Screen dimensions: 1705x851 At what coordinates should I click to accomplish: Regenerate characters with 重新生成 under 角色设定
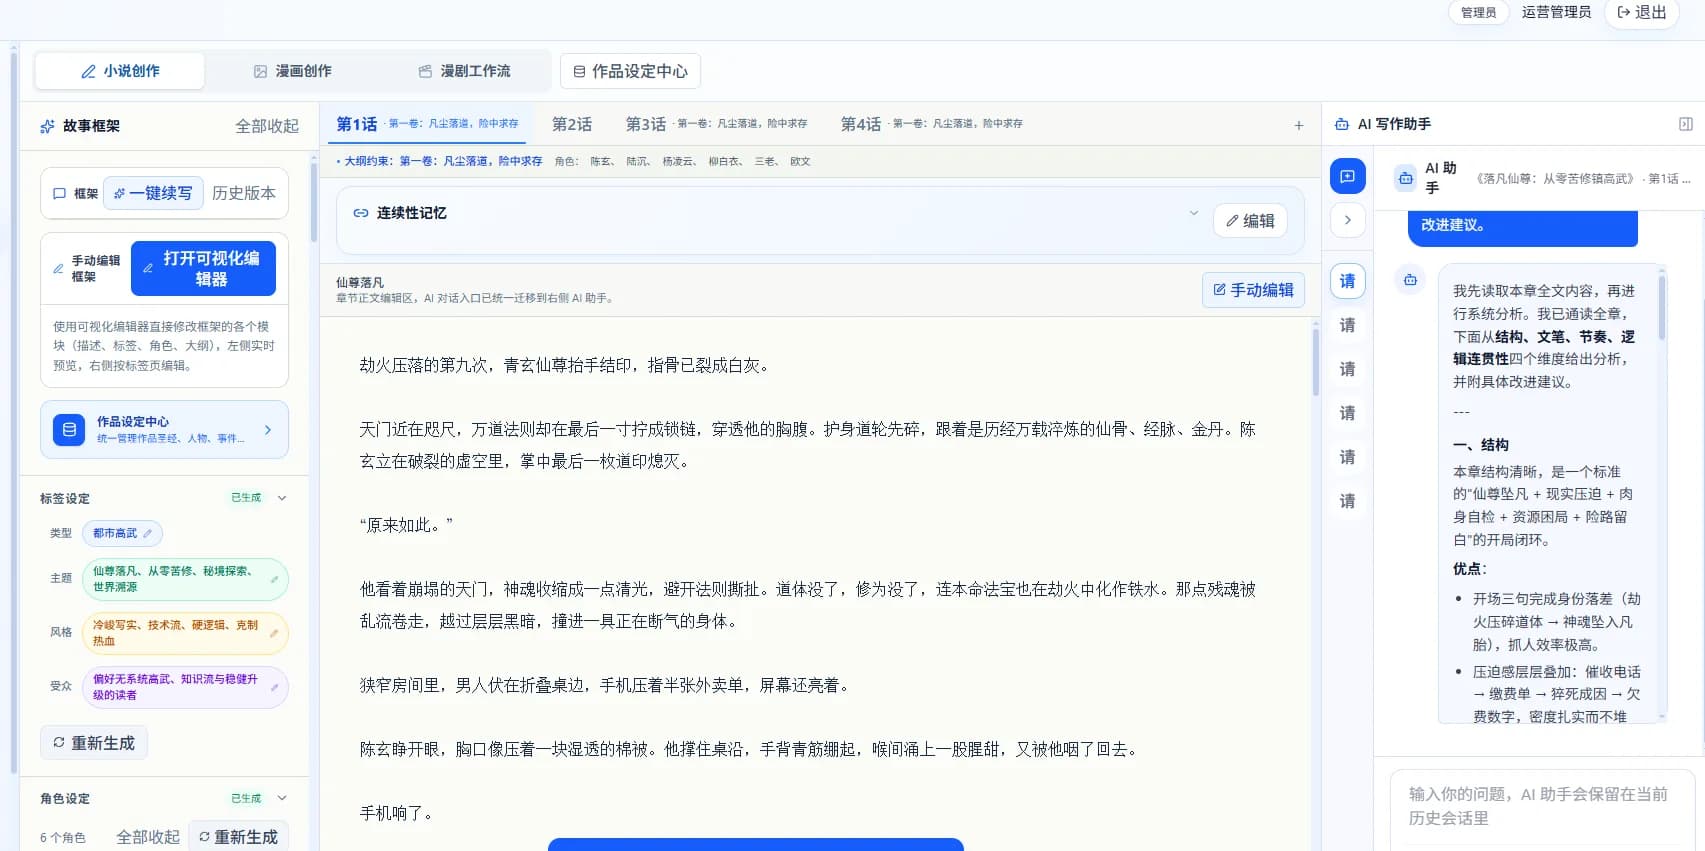[238, 837]
